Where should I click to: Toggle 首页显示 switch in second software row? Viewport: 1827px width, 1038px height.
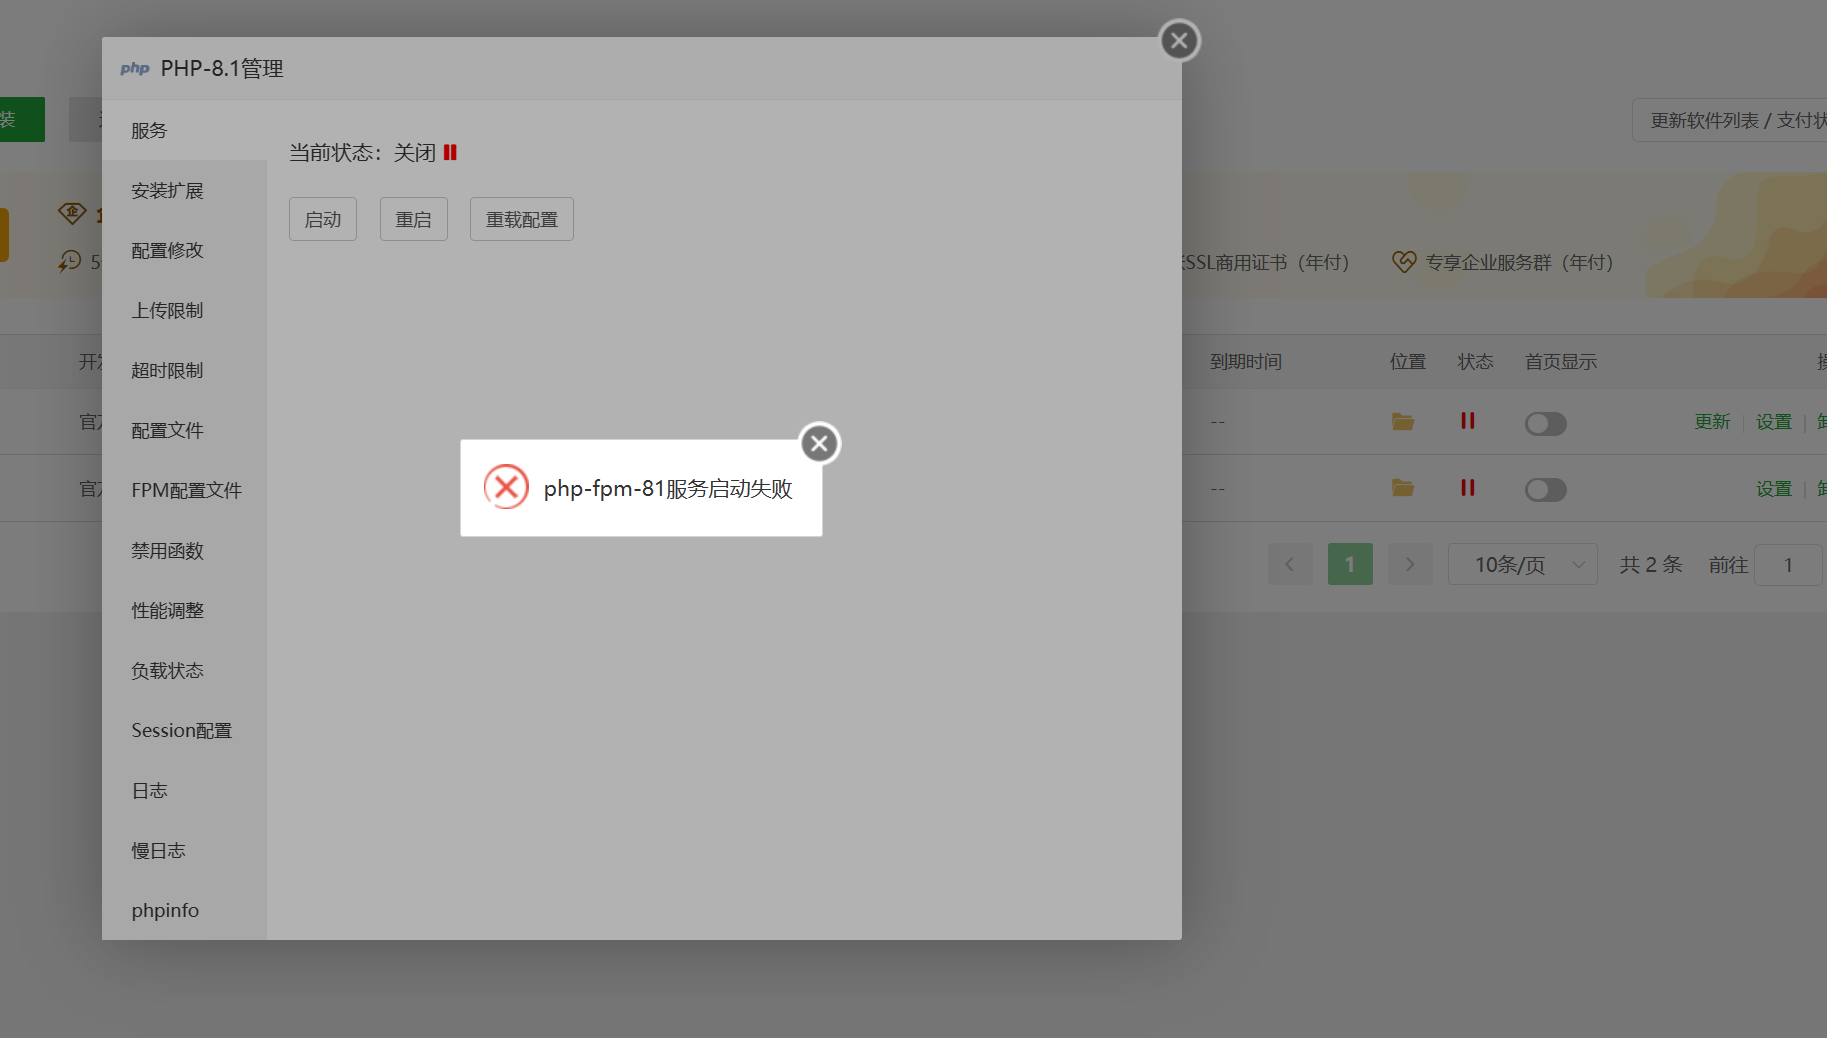click(1545, 489)
